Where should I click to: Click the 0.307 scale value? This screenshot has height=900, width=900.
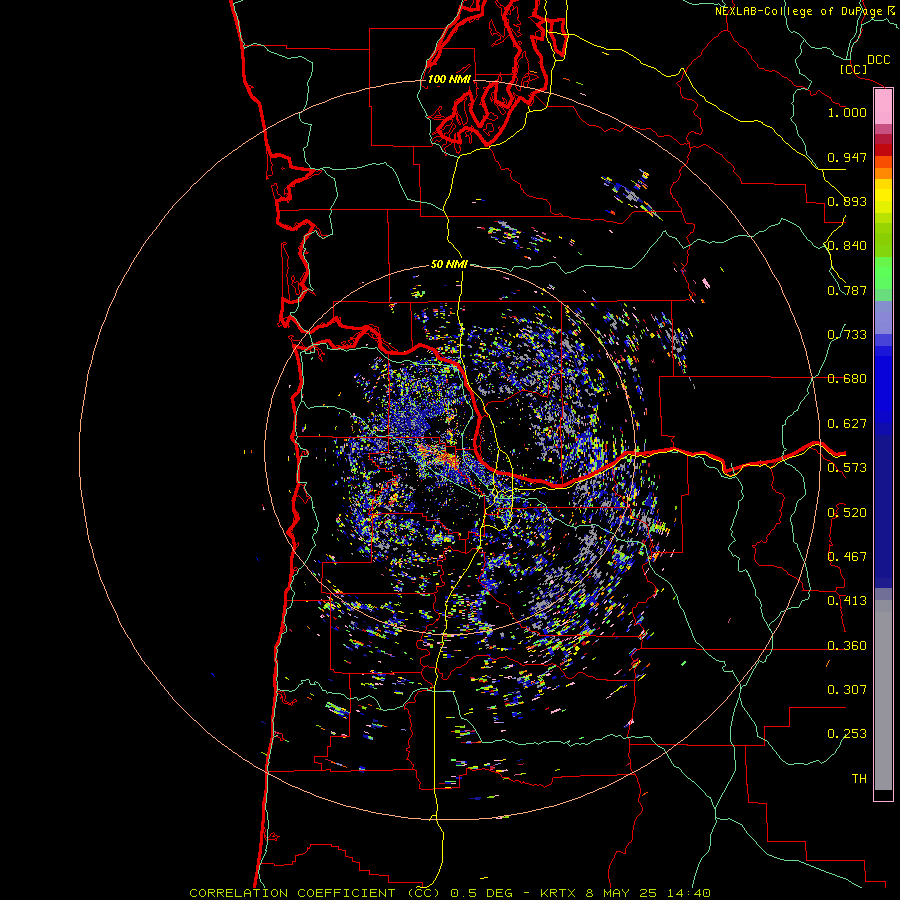click(x=847, y=690)
